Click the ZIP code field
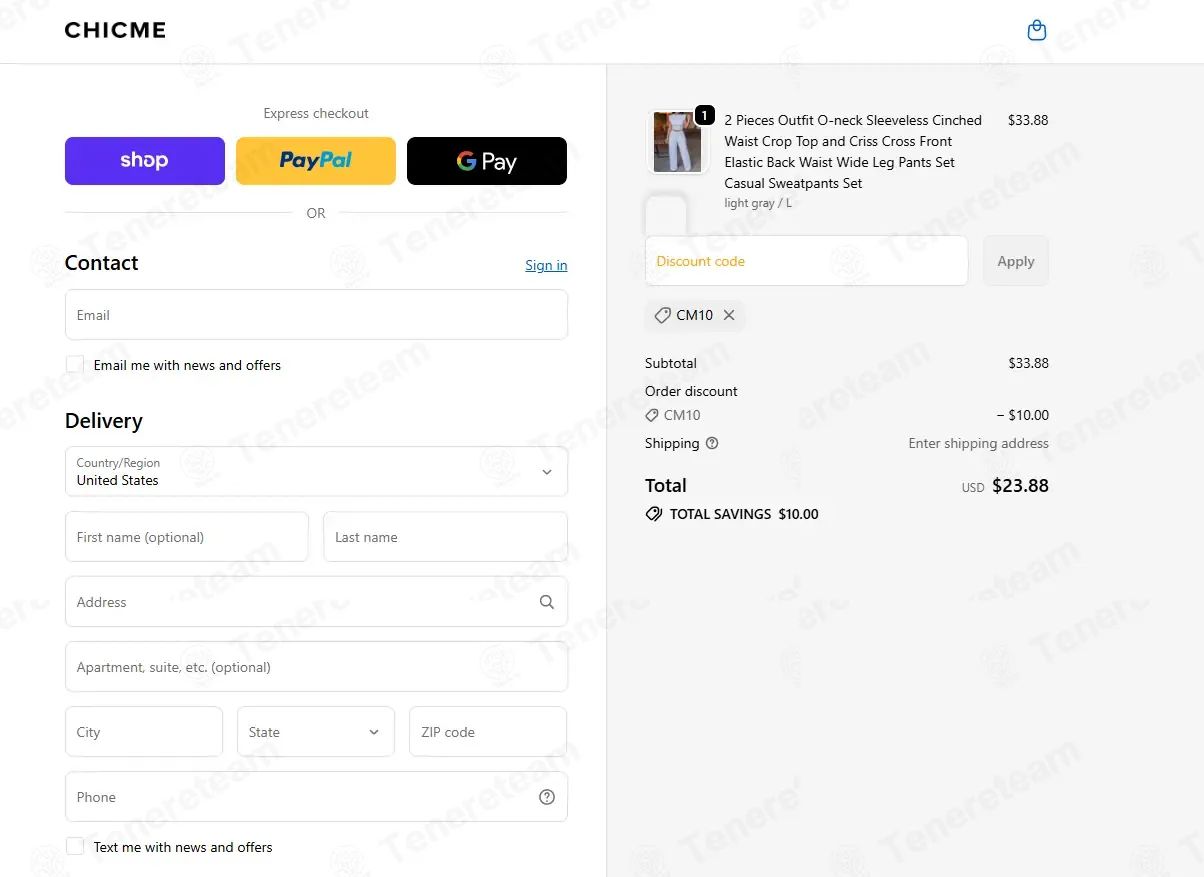This screenshot has width=1204, height=877. click(x=488, y=732)
